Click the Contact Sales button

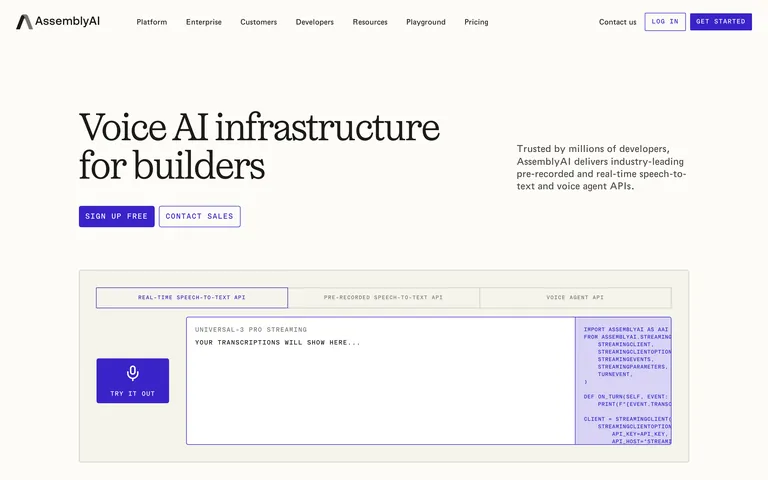click(199, 216)
